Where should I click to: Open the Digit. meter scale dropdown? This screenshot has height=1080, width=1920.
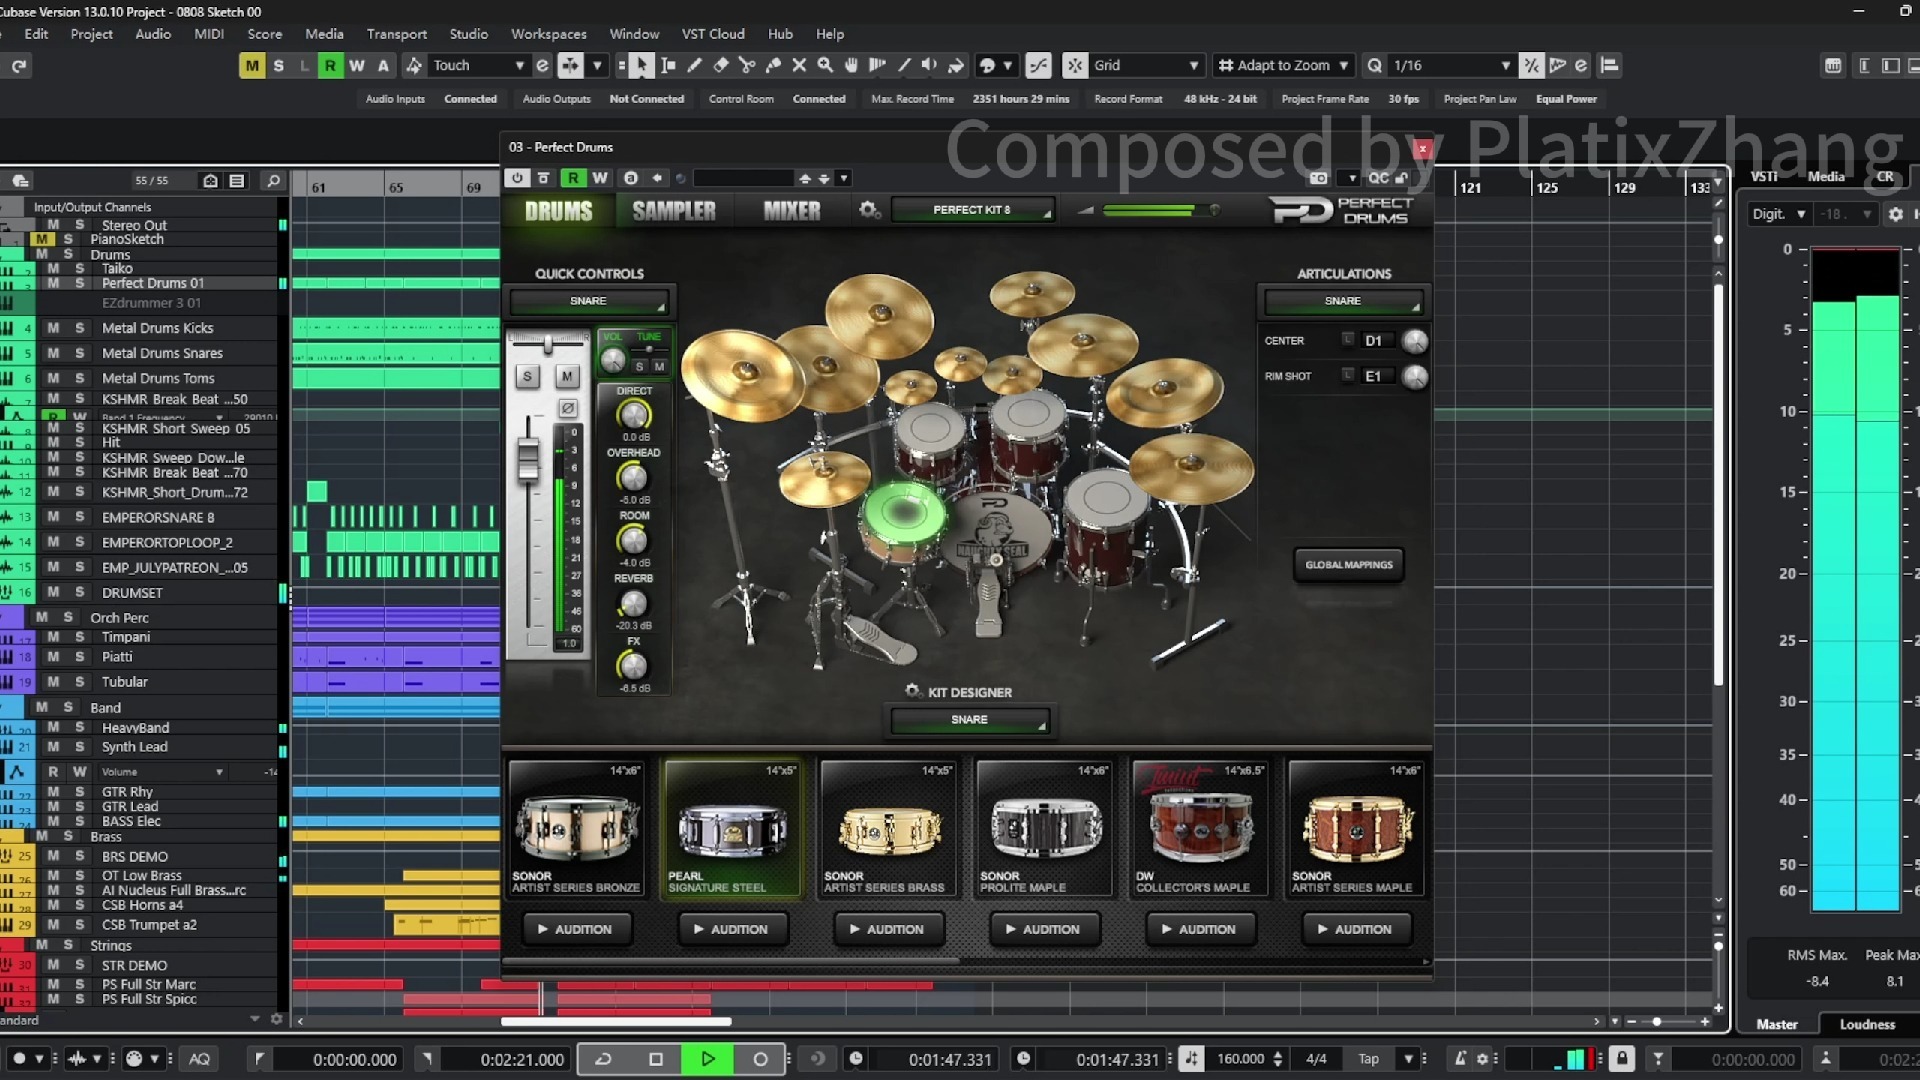(1779, 214)
